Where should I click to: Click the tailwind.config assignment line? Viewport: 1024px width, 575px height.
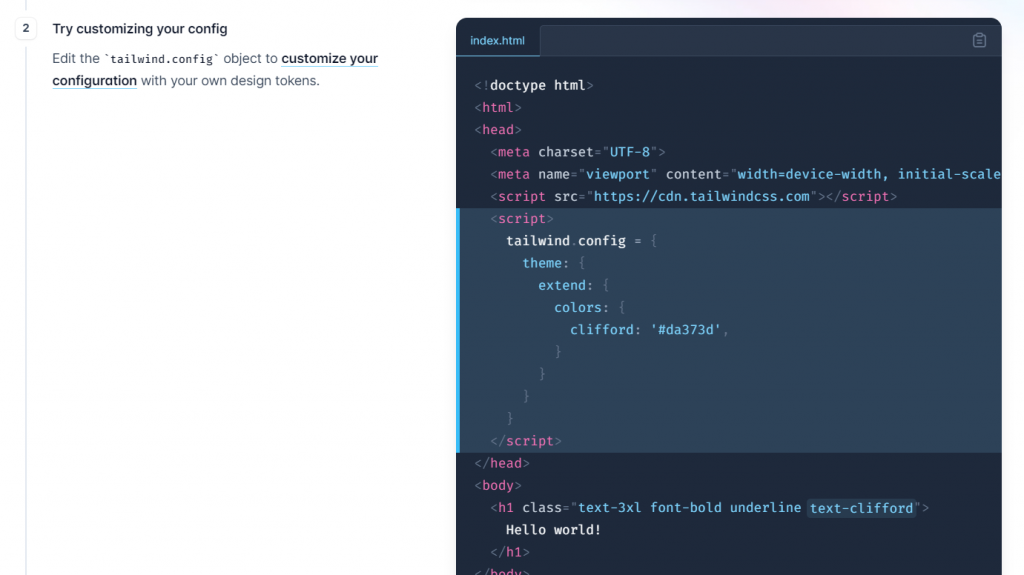tap(581, 241)
